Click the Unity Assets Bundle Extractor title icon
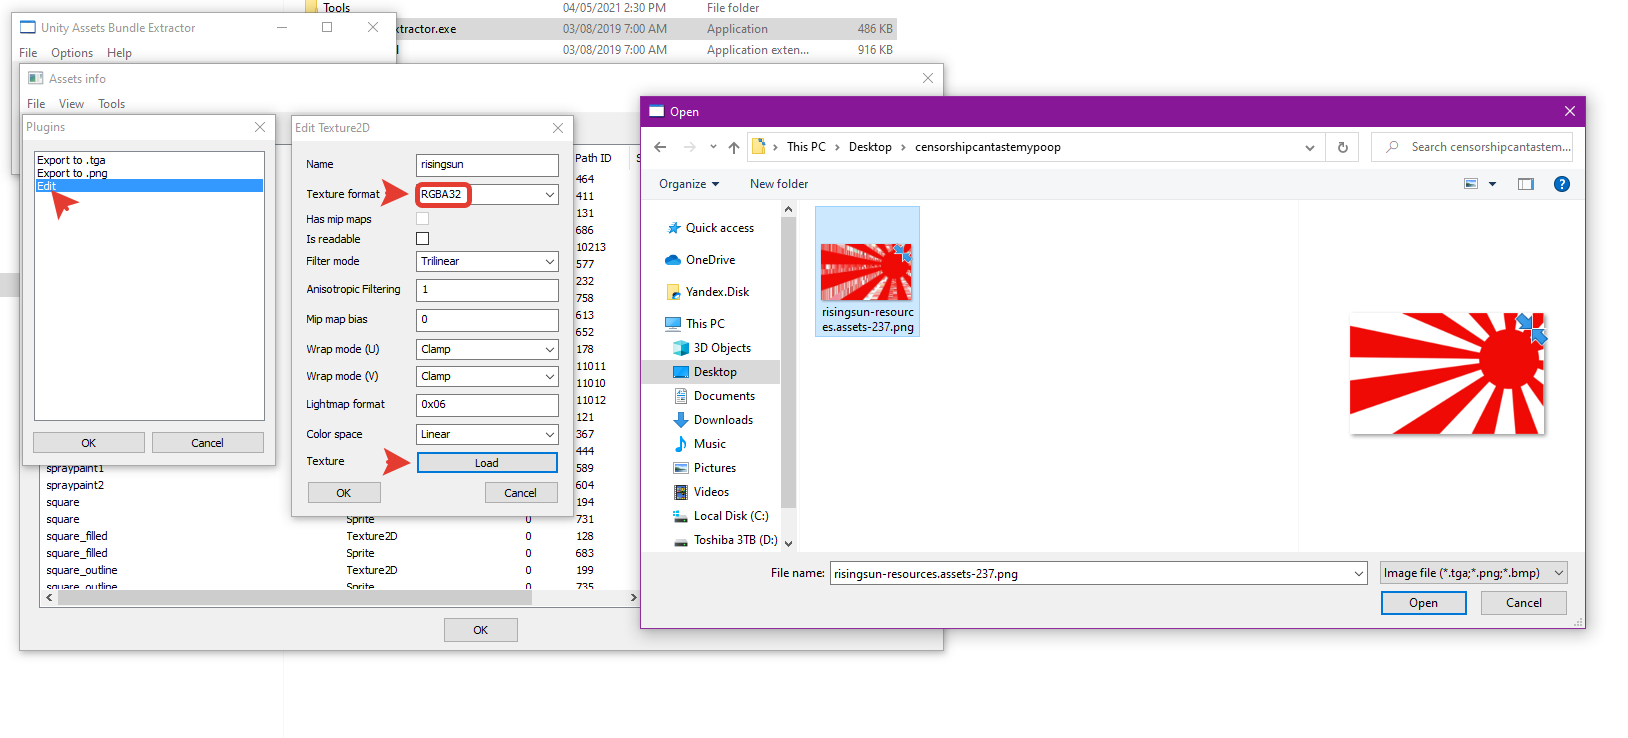Screen dimensions: 1628x738 [x=28, y=28]
